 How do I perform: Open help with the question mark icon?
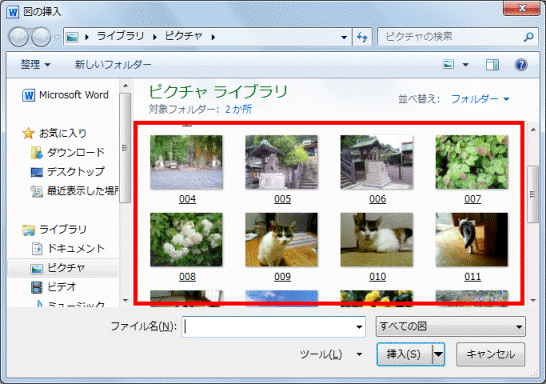pyautogui.click(x=521, y=65)
